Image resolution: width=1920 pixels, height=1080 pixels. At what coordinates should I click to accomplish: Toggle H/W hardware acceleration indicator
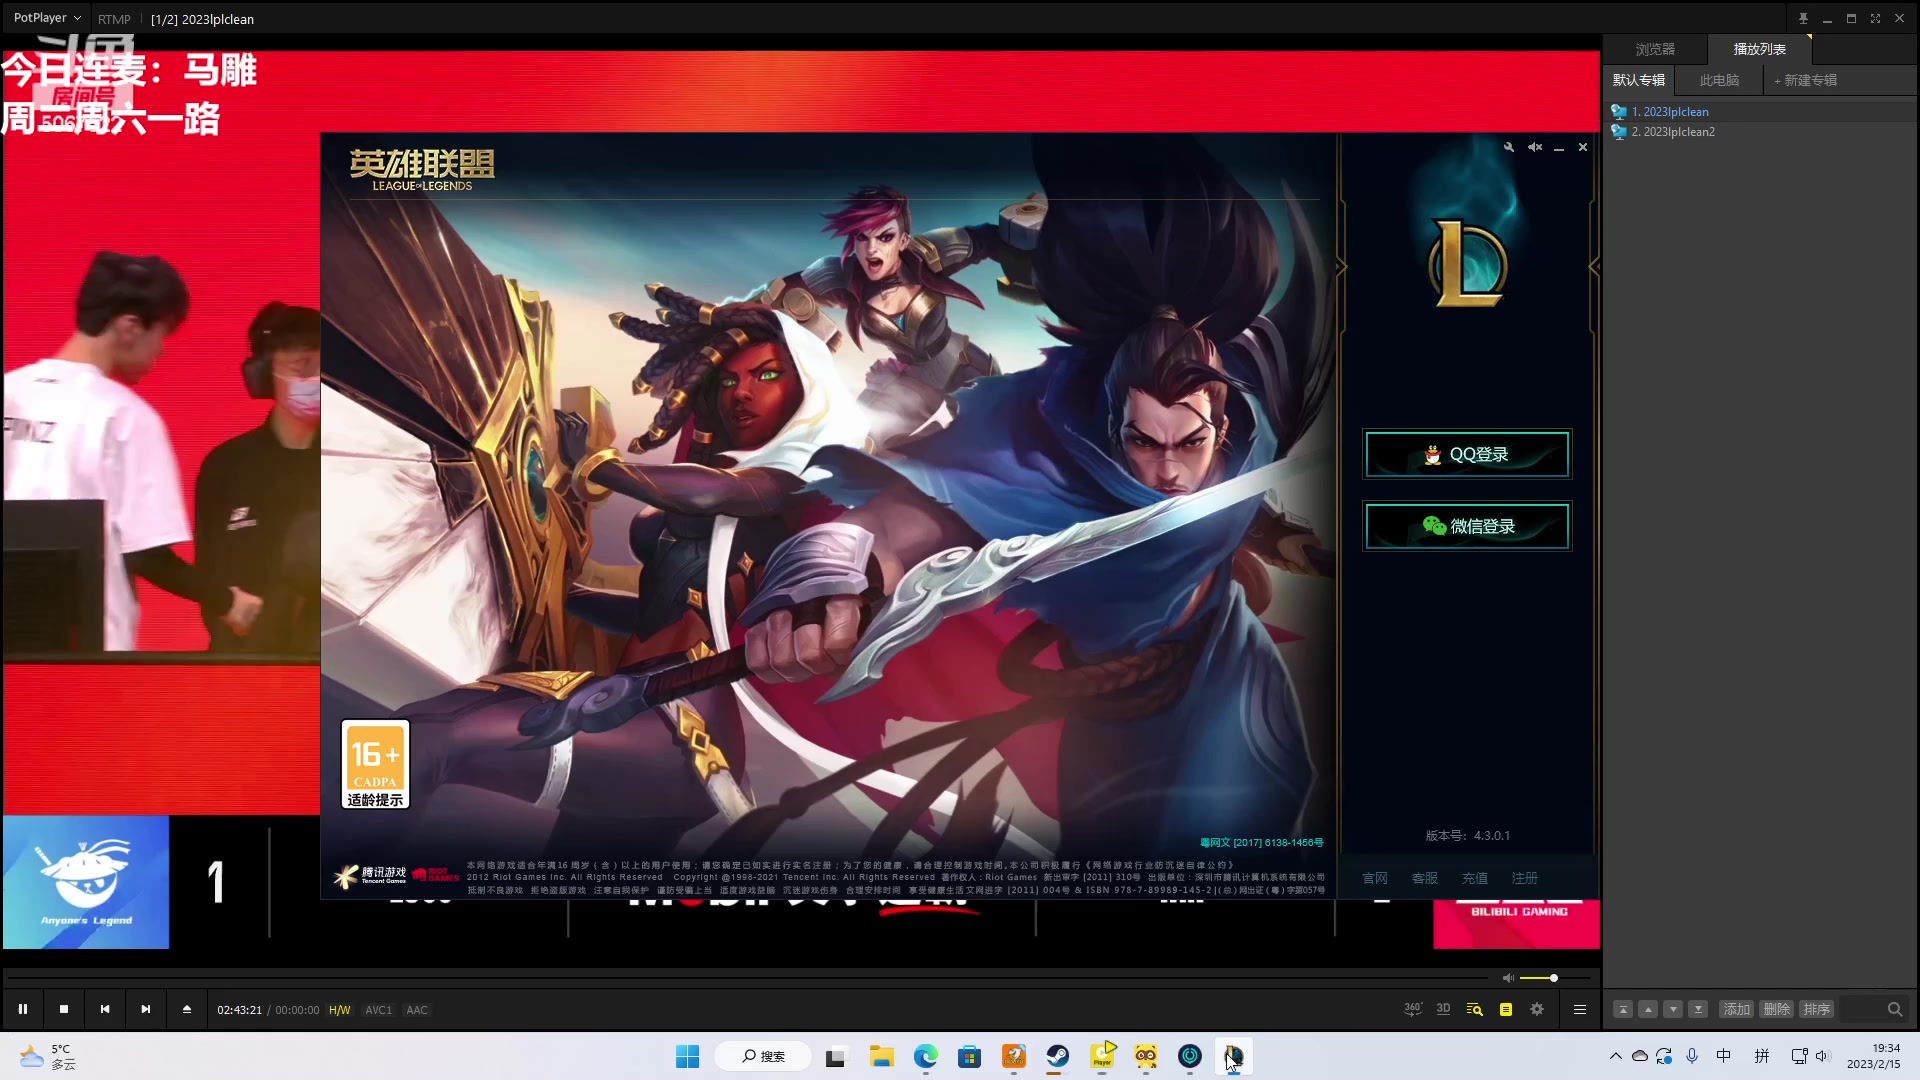[x=340, y=1010]
